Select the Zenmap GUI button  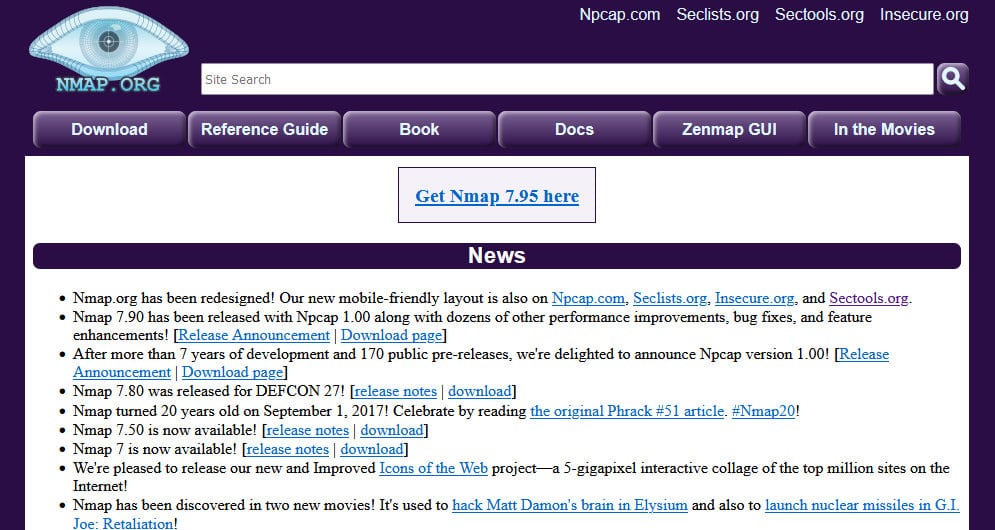tap(729, 129)
